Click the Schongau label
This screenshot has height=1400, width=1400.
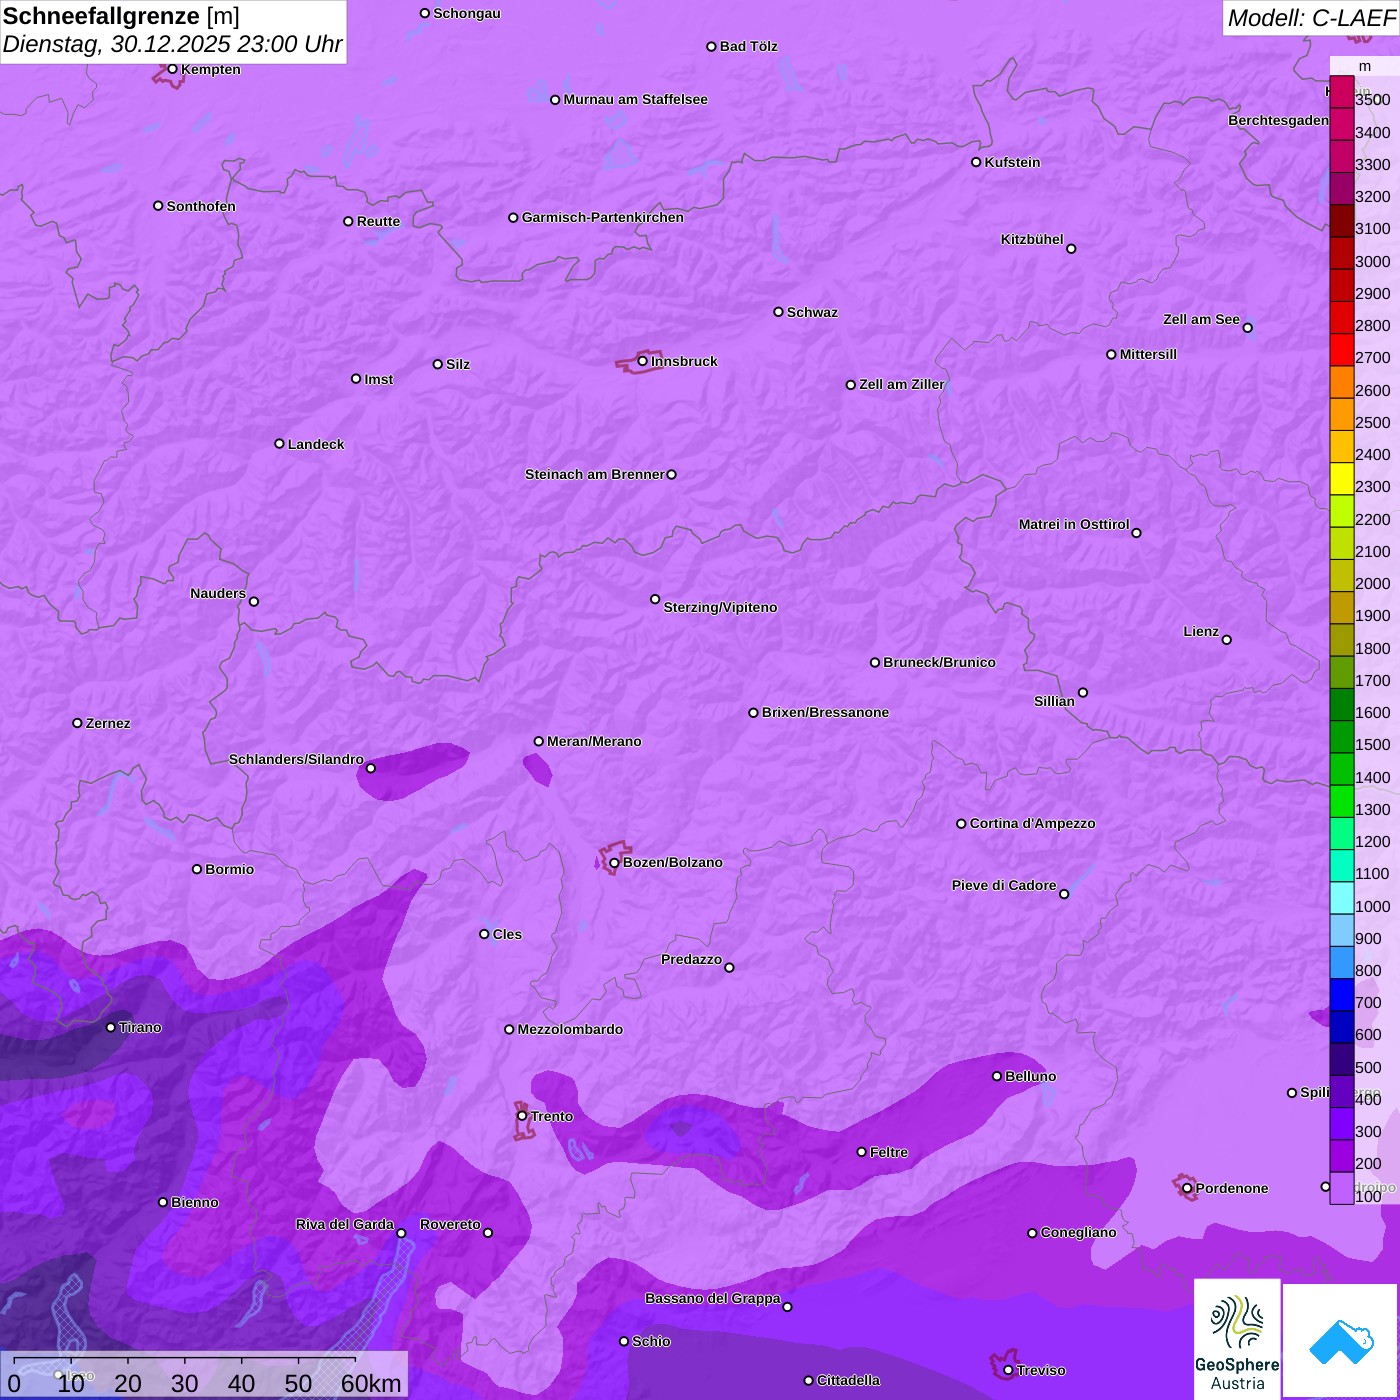pos(467,13)
